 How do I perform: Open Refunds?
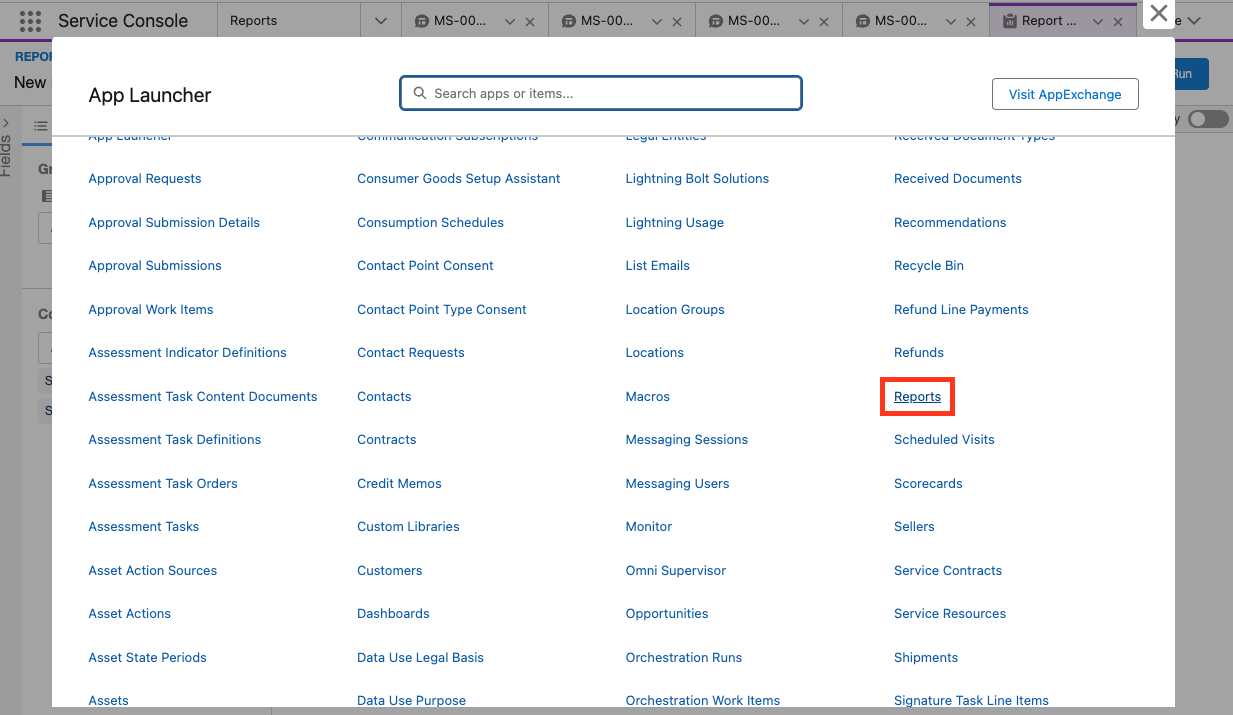coord(919,353)
